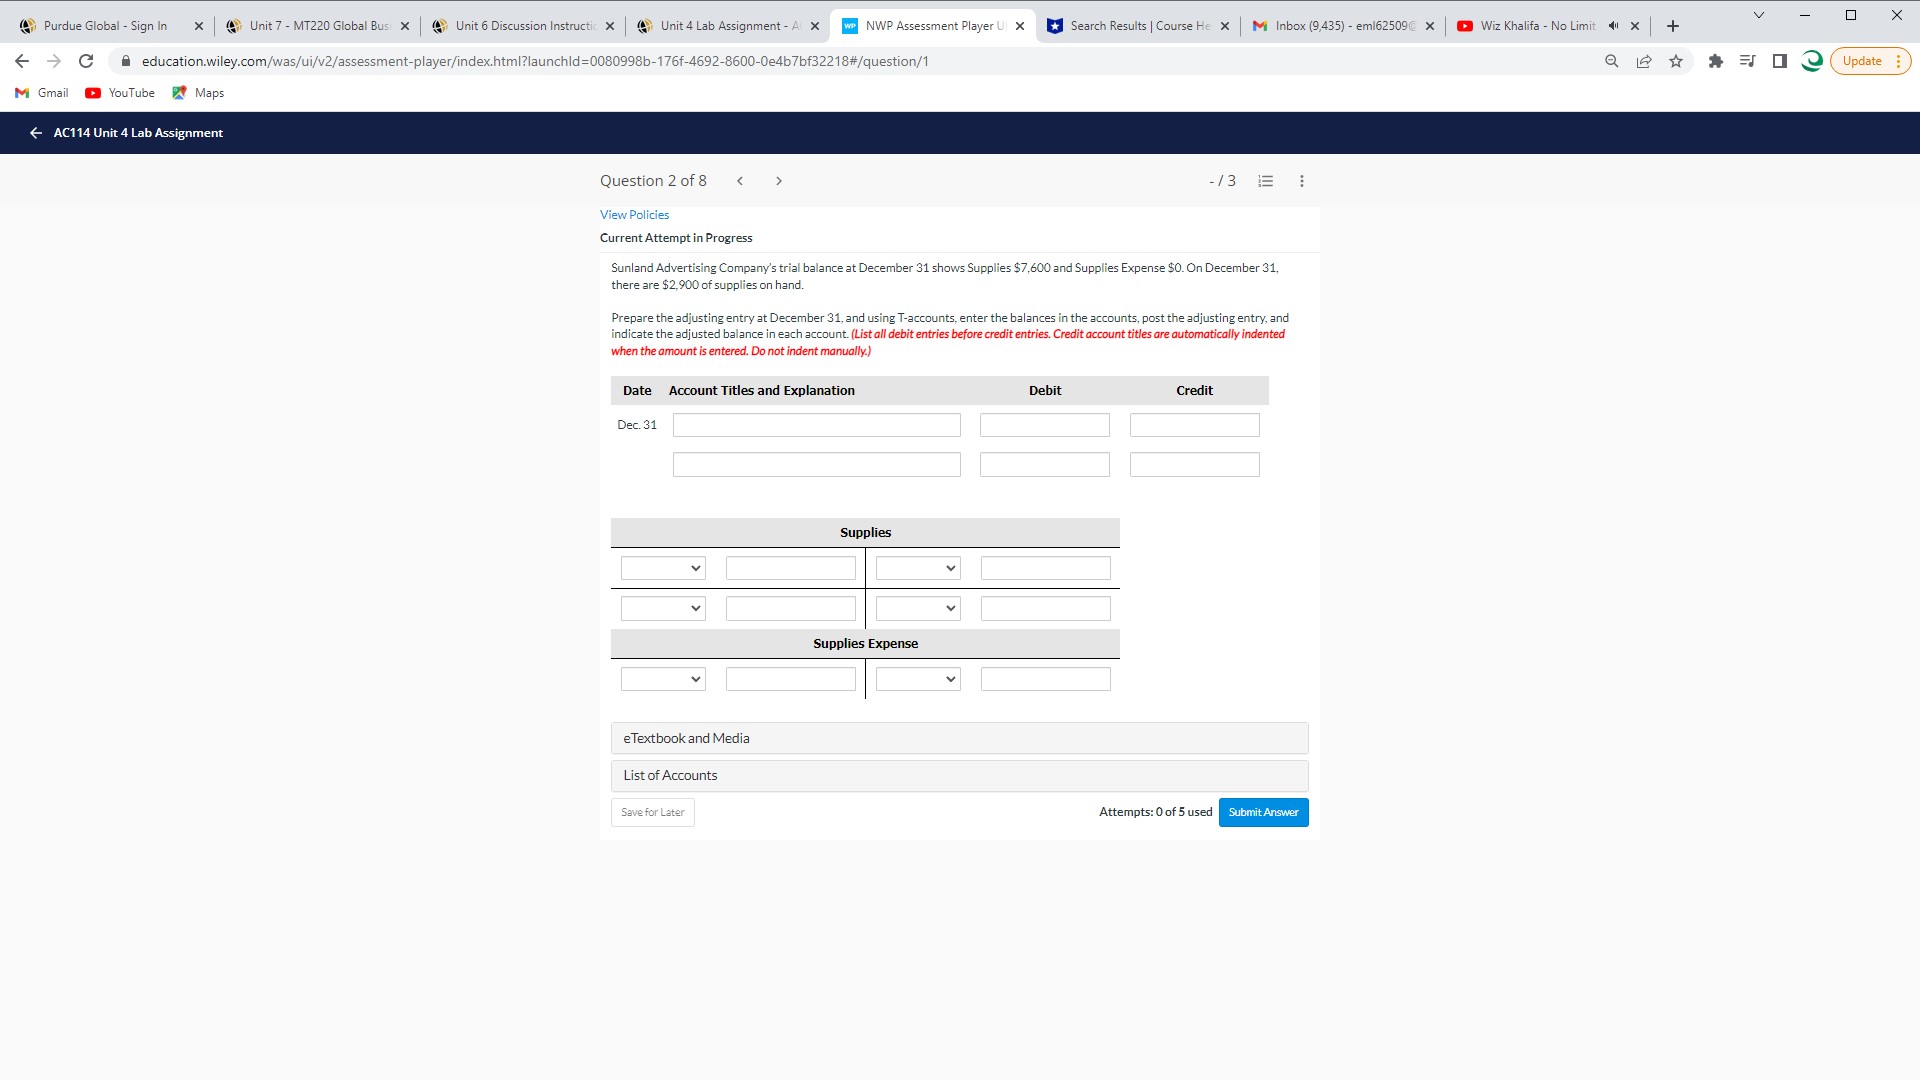Open the browser extensions puzzle icon
The image size is (1920, 1080).
[x=1716, y=61]
